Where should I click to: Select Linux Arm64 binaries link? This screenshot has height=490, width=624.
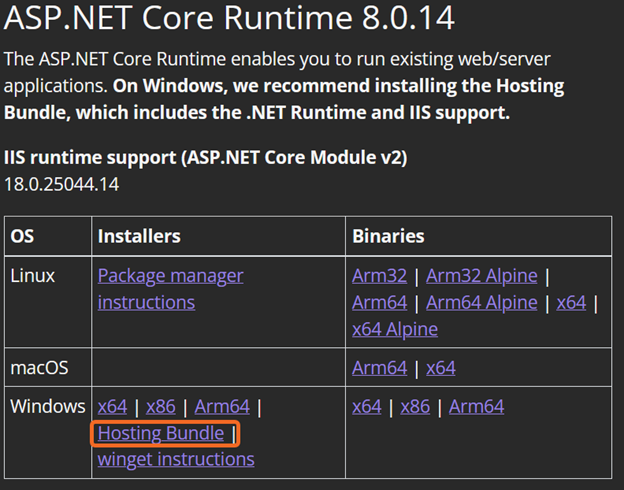pyautogui.click(x=379, y=302)
